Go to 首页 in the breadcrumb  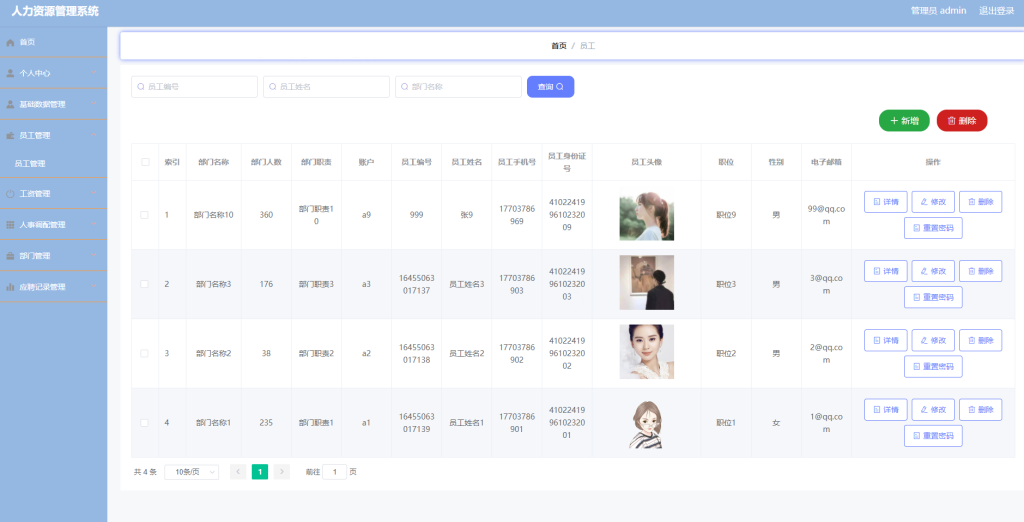pos(558,46)
